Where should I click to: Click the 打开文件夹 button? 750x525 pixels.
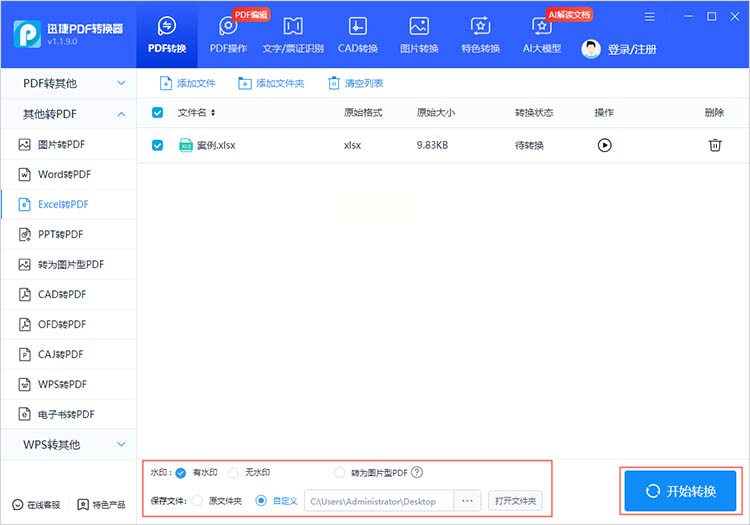[x=515, y=501]
